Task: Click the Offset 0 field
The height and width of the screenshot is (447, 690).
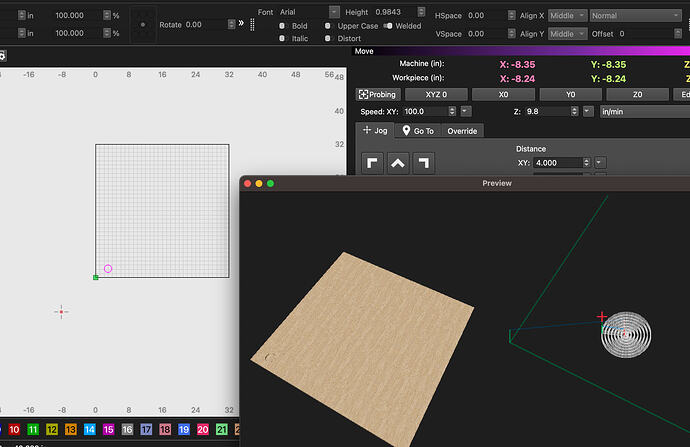Action: coord(645,34)
